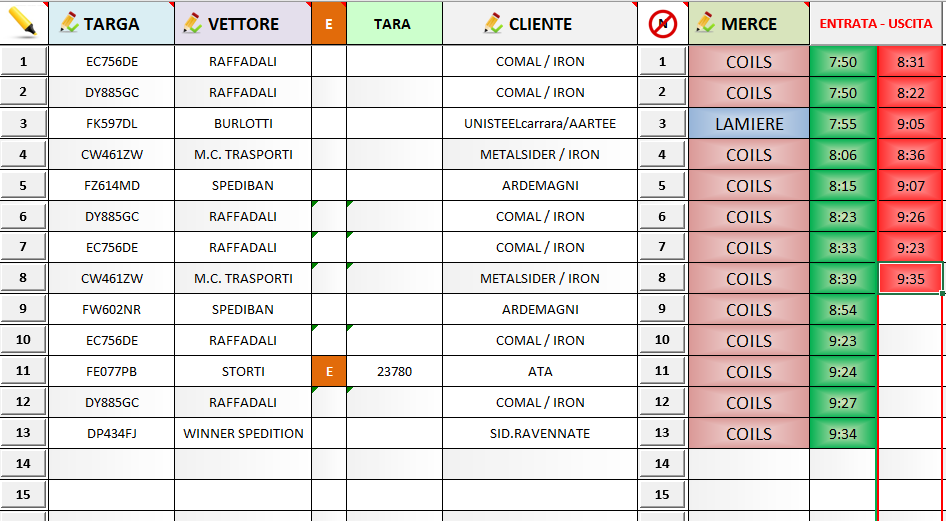Select ARDEMAGNI cliente in row 5
Image resolution: width=946 pixels, height=521 pixels.
point(540,185)
